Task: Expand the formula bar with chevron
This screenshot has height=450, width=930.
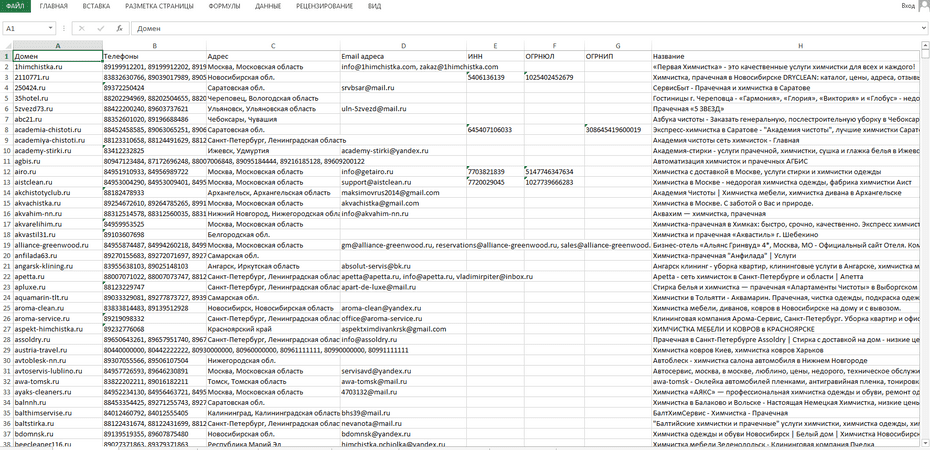Action: 922,29
